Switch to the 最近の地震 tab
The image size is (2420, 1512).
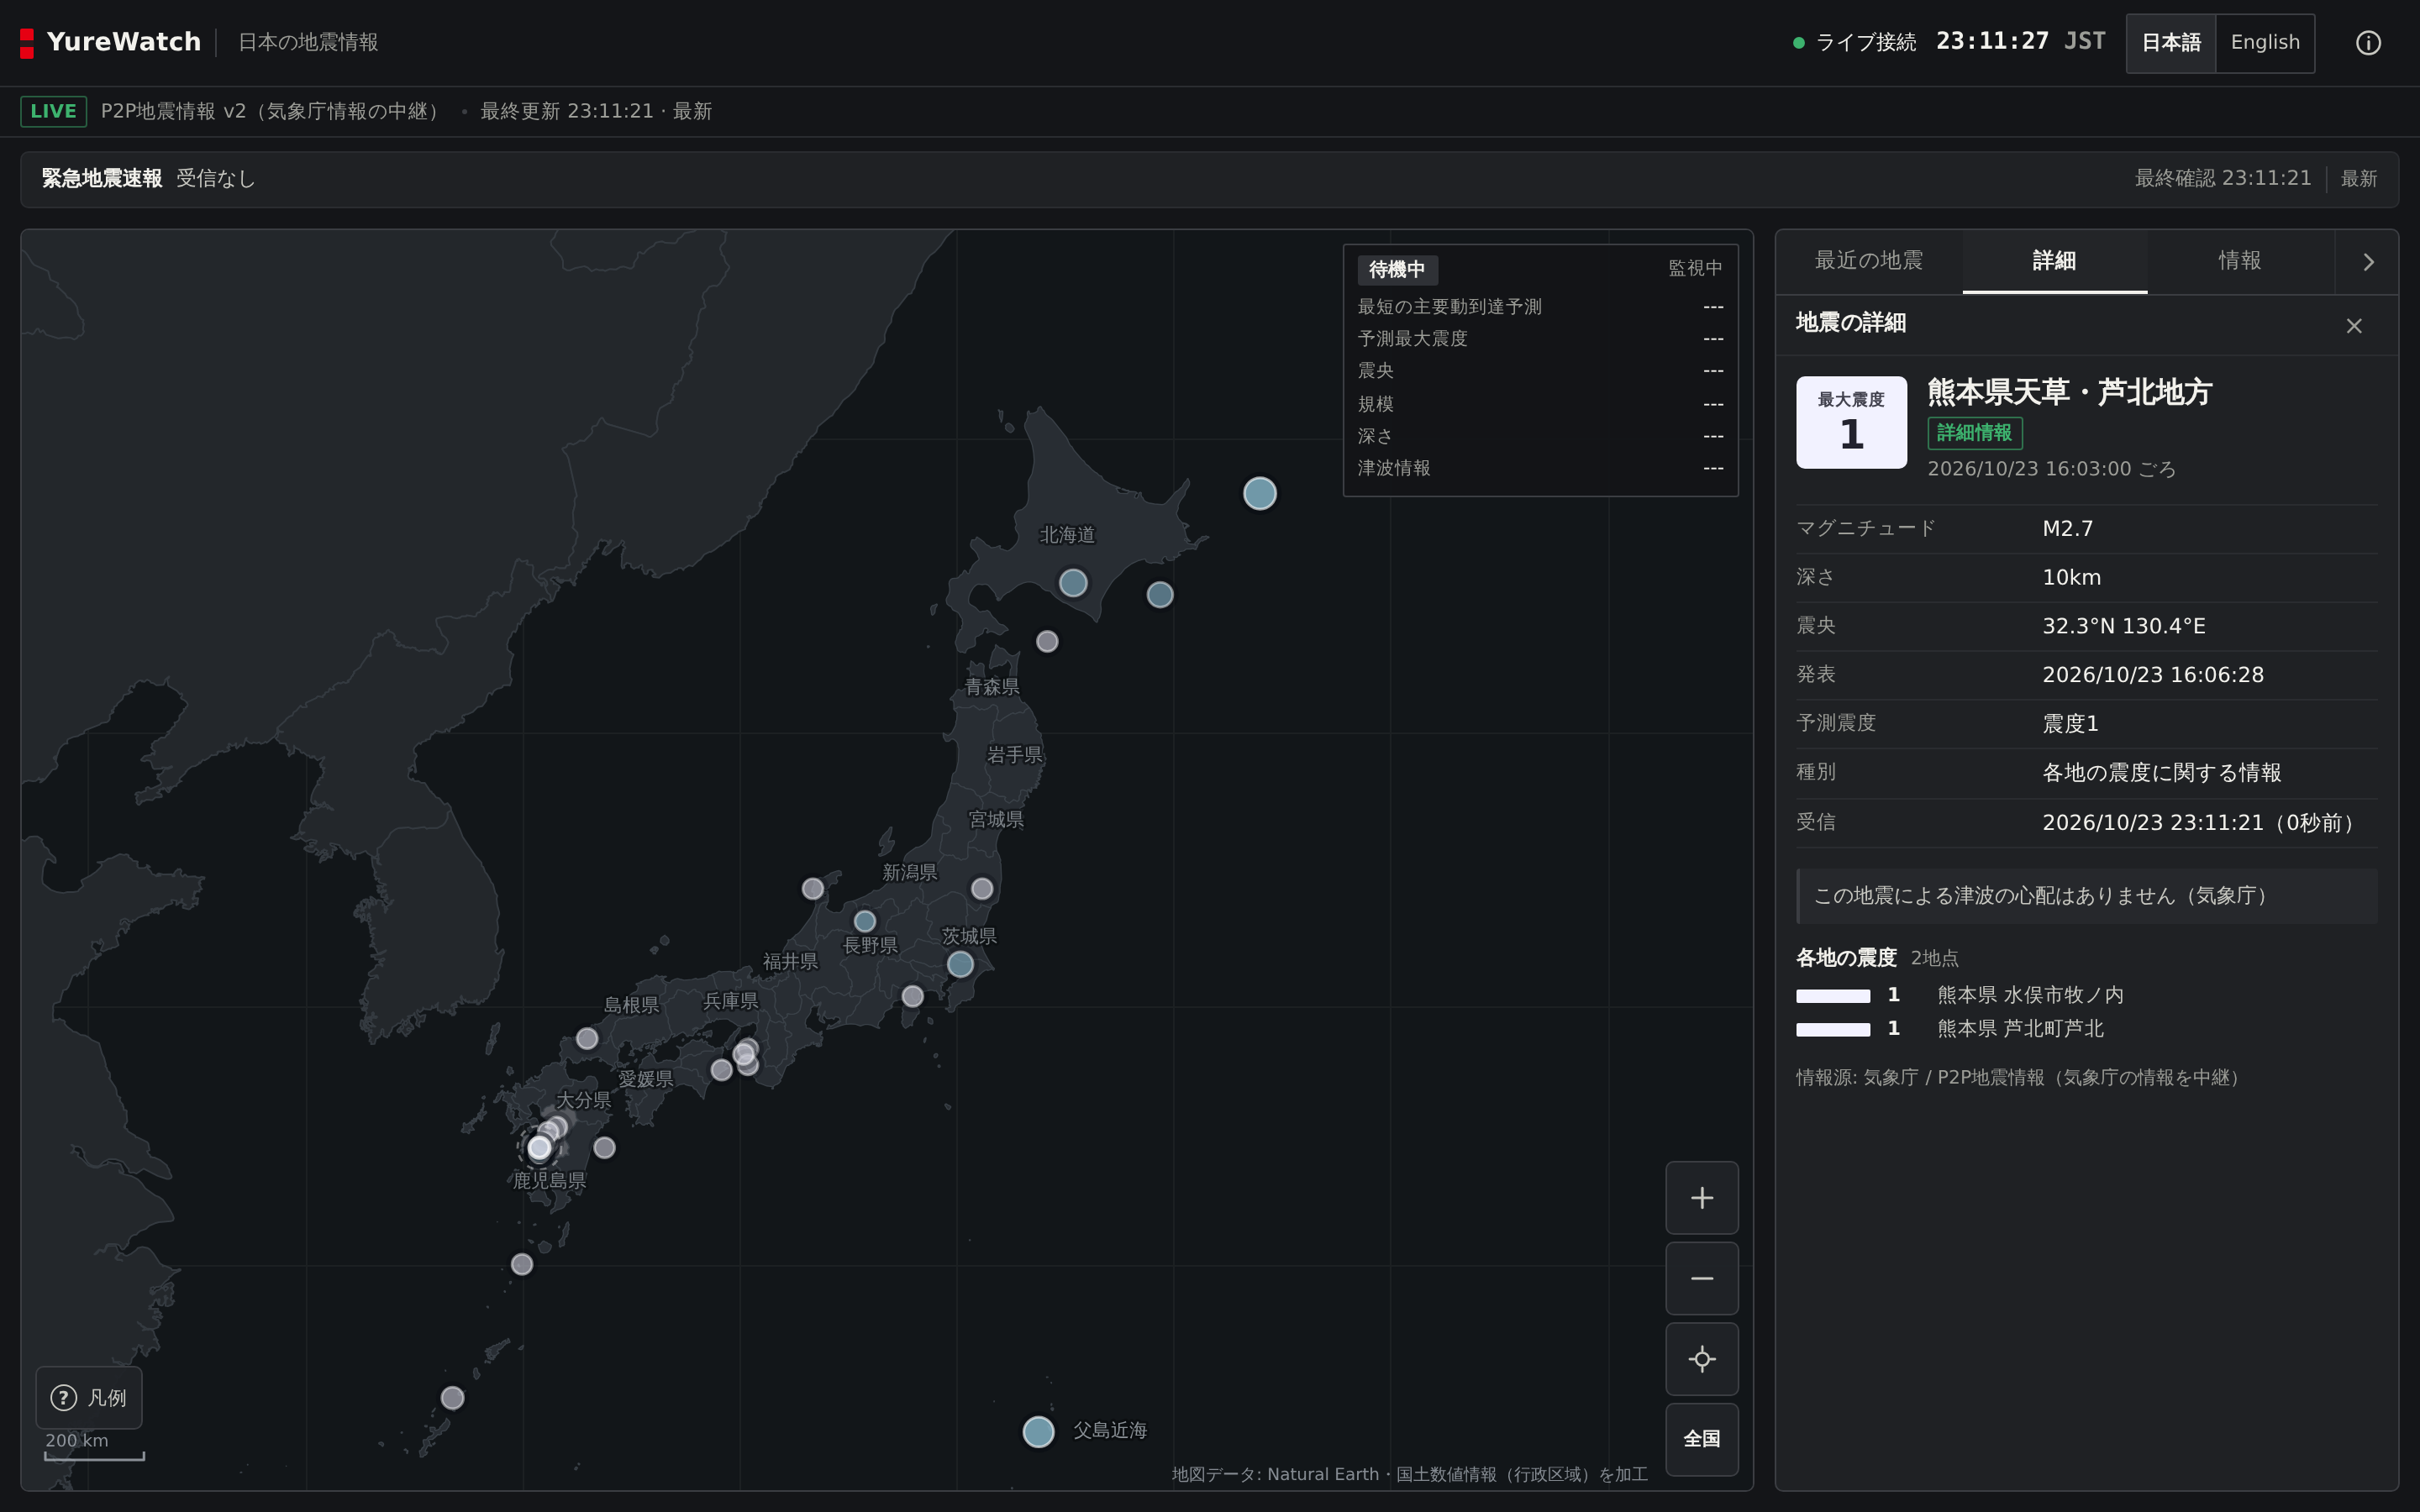pos(1868,261)
